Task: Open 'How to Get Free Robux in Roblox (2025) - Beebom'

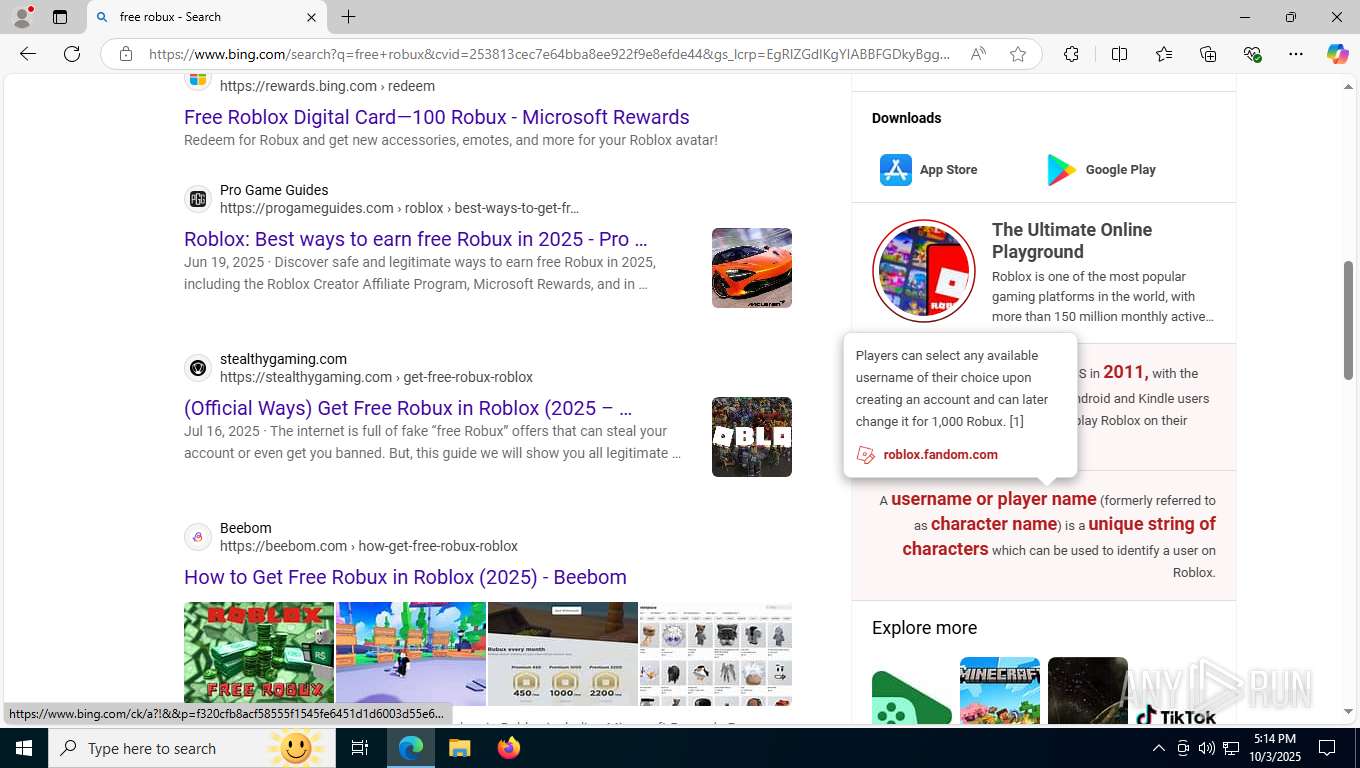Action: tap(405, 577)
